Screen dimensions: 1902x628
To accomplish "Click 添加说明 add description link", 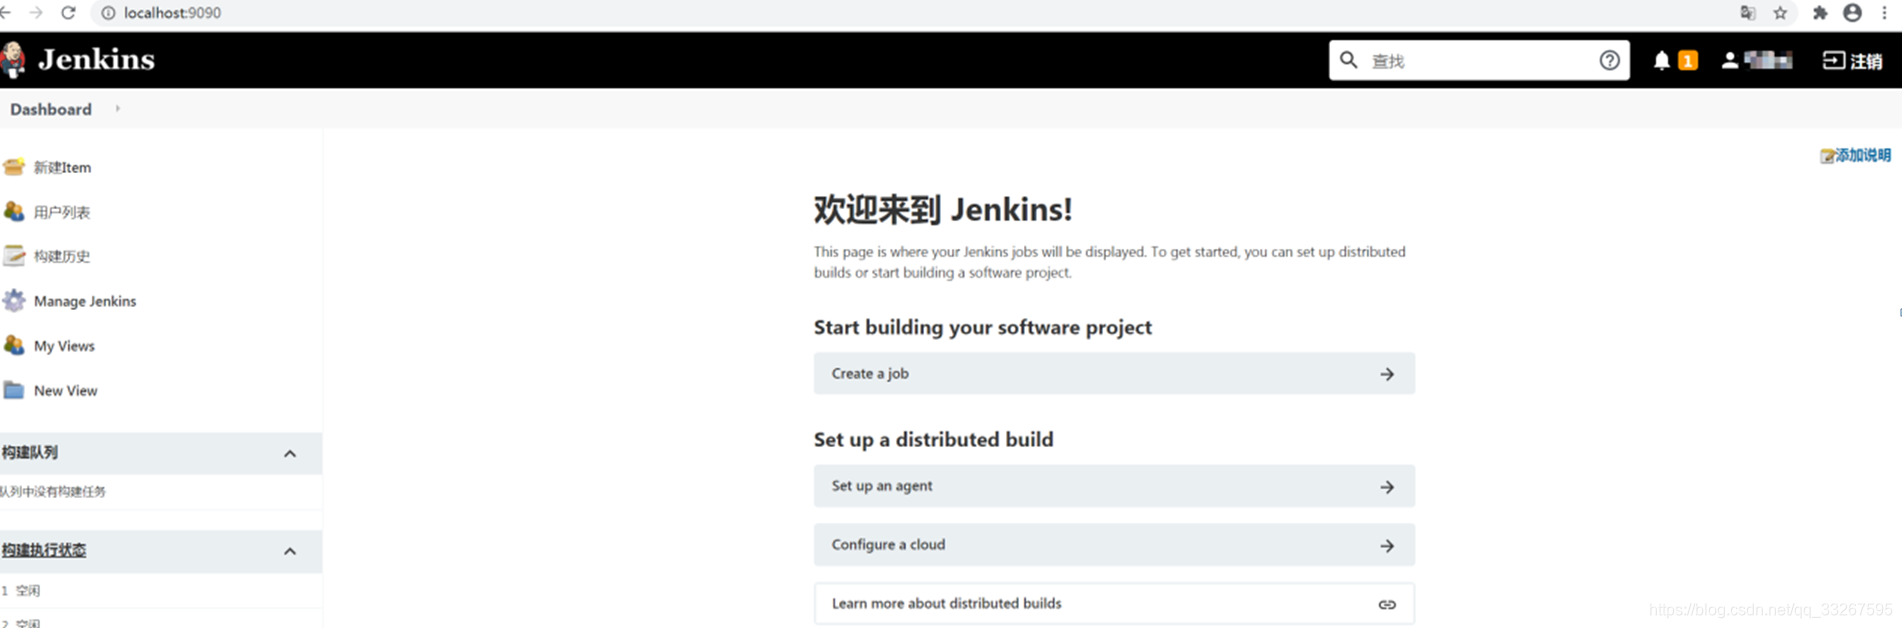I will click(x=1862, y=155).
